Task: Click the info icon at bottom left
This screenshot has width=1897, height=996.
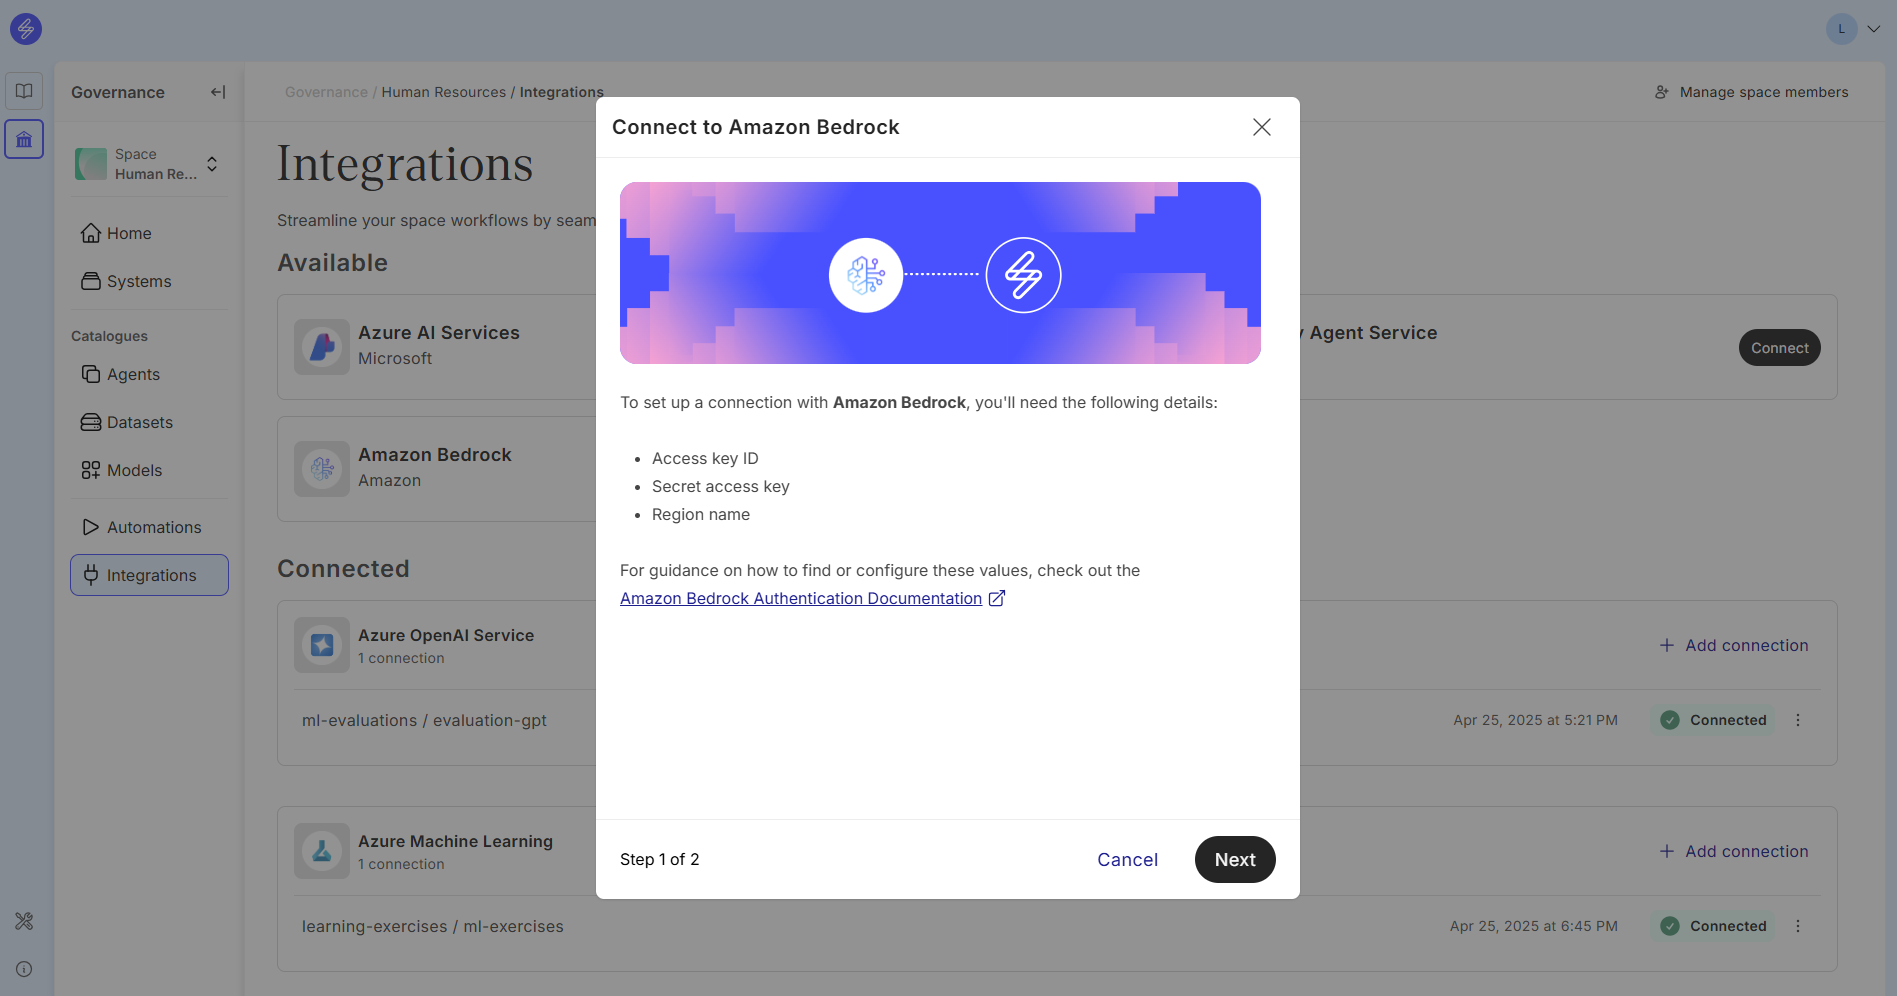Action: 24,969
